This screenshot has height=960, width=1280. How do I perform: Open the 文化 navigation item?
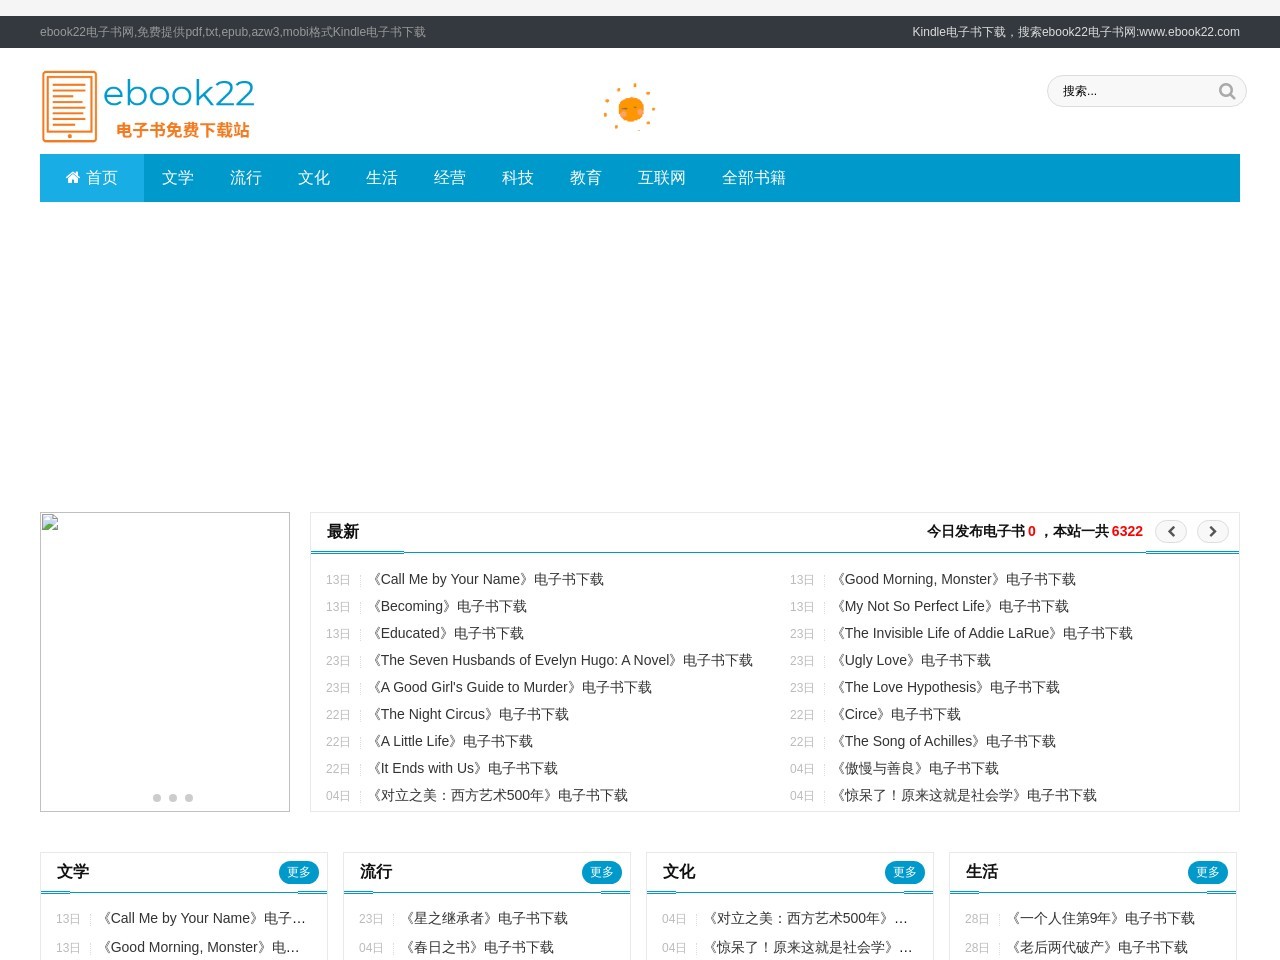pyautogui.click(x=314, y=178)
